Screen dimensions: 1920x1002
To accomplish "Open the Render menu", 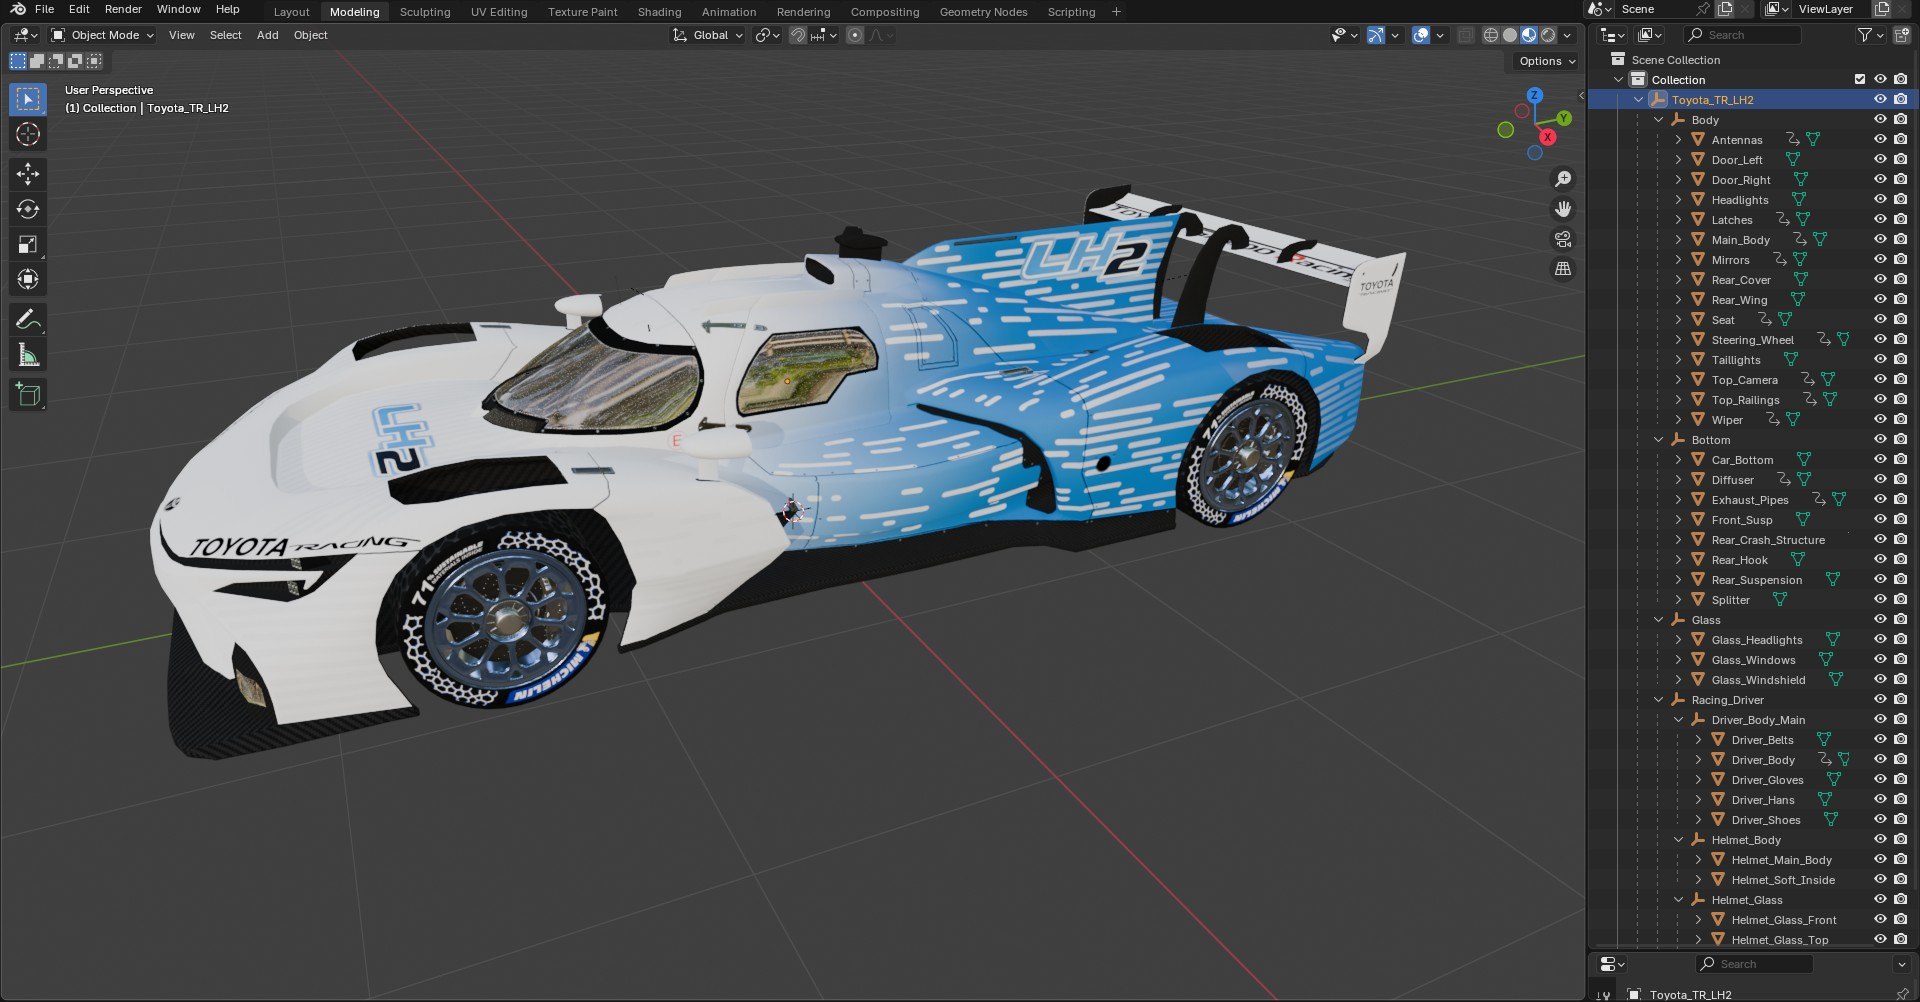I will pyautogui.click(x=123, y=9).
